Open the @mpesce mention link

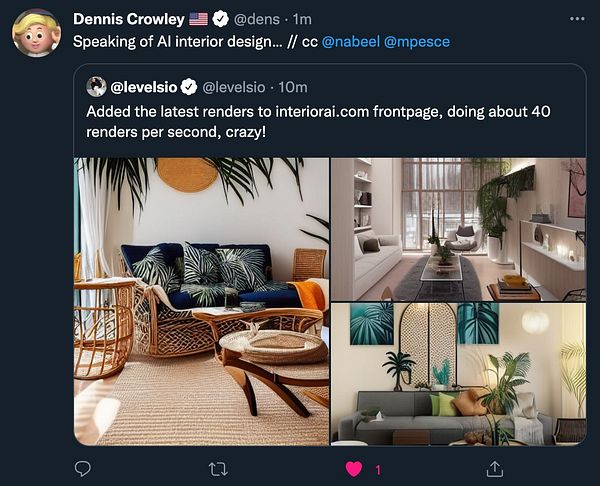coord(416,41)
